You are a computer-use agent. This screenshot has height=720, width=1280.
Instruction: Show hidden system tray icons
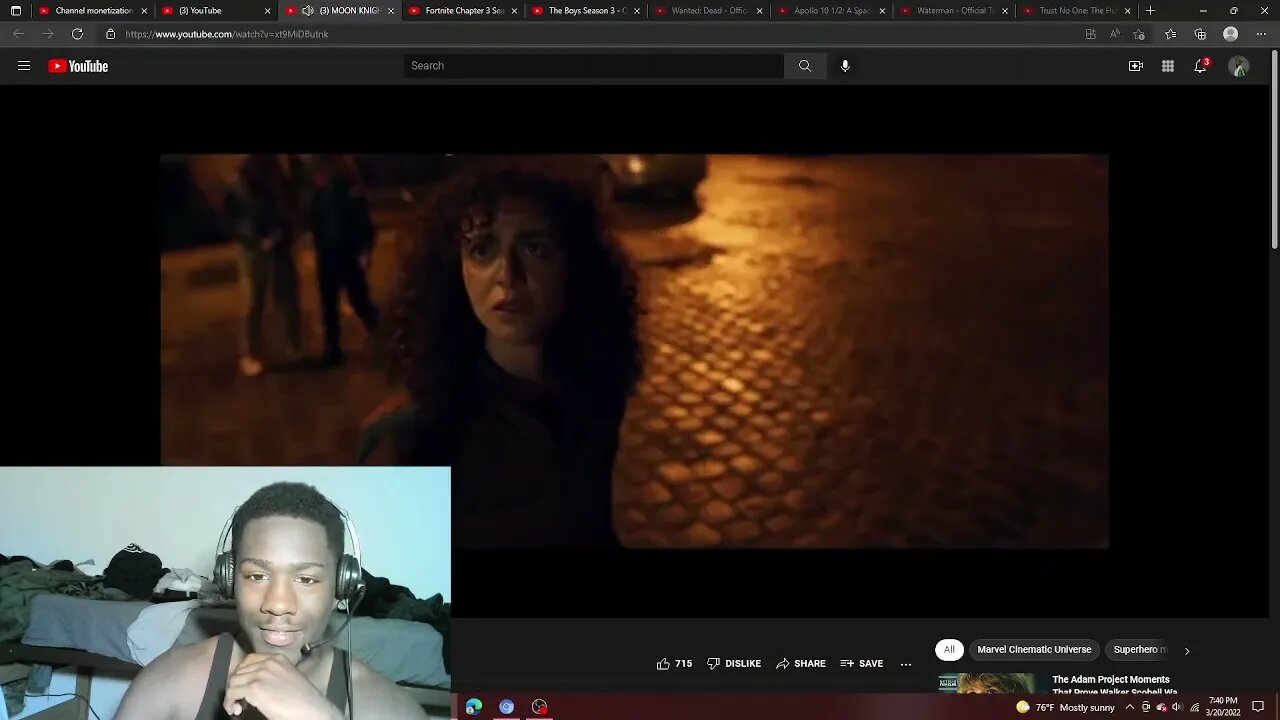coord(1130,708)
